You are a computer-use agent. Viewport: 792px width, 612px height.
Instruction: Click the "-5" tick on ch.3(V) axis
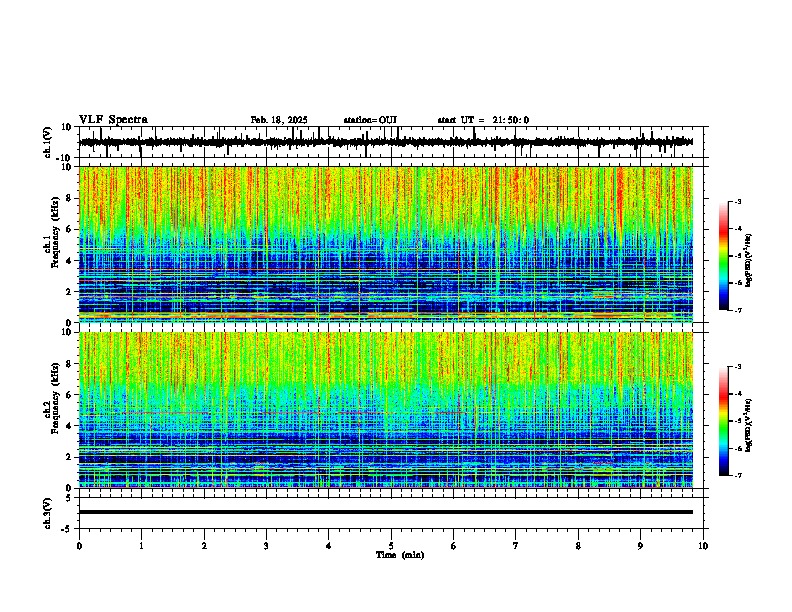click(67, 529)
